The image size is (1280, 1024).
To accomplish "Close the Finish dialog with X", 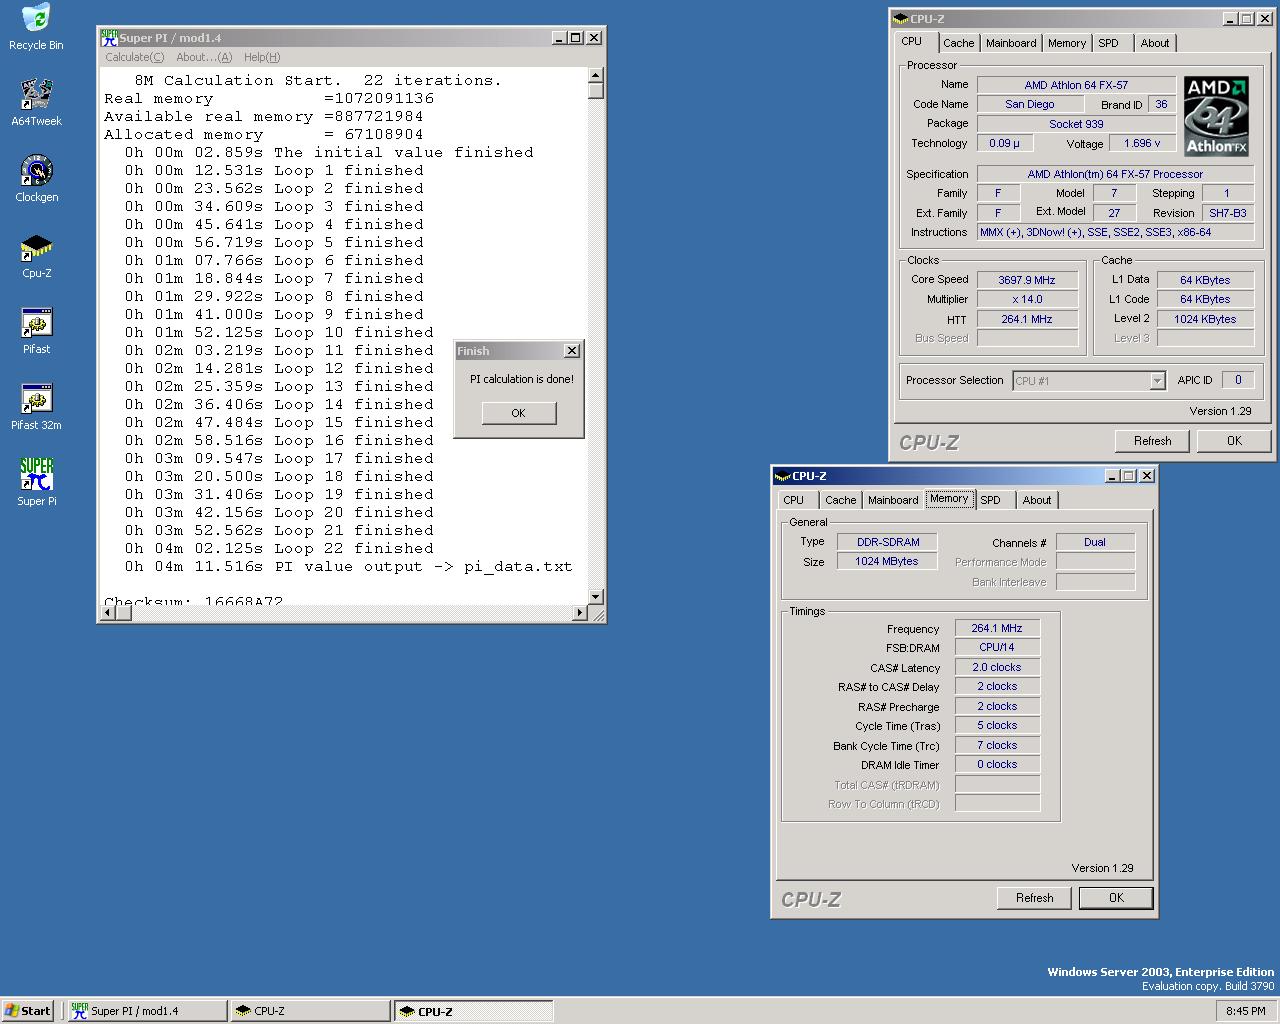I will (571, 351).
